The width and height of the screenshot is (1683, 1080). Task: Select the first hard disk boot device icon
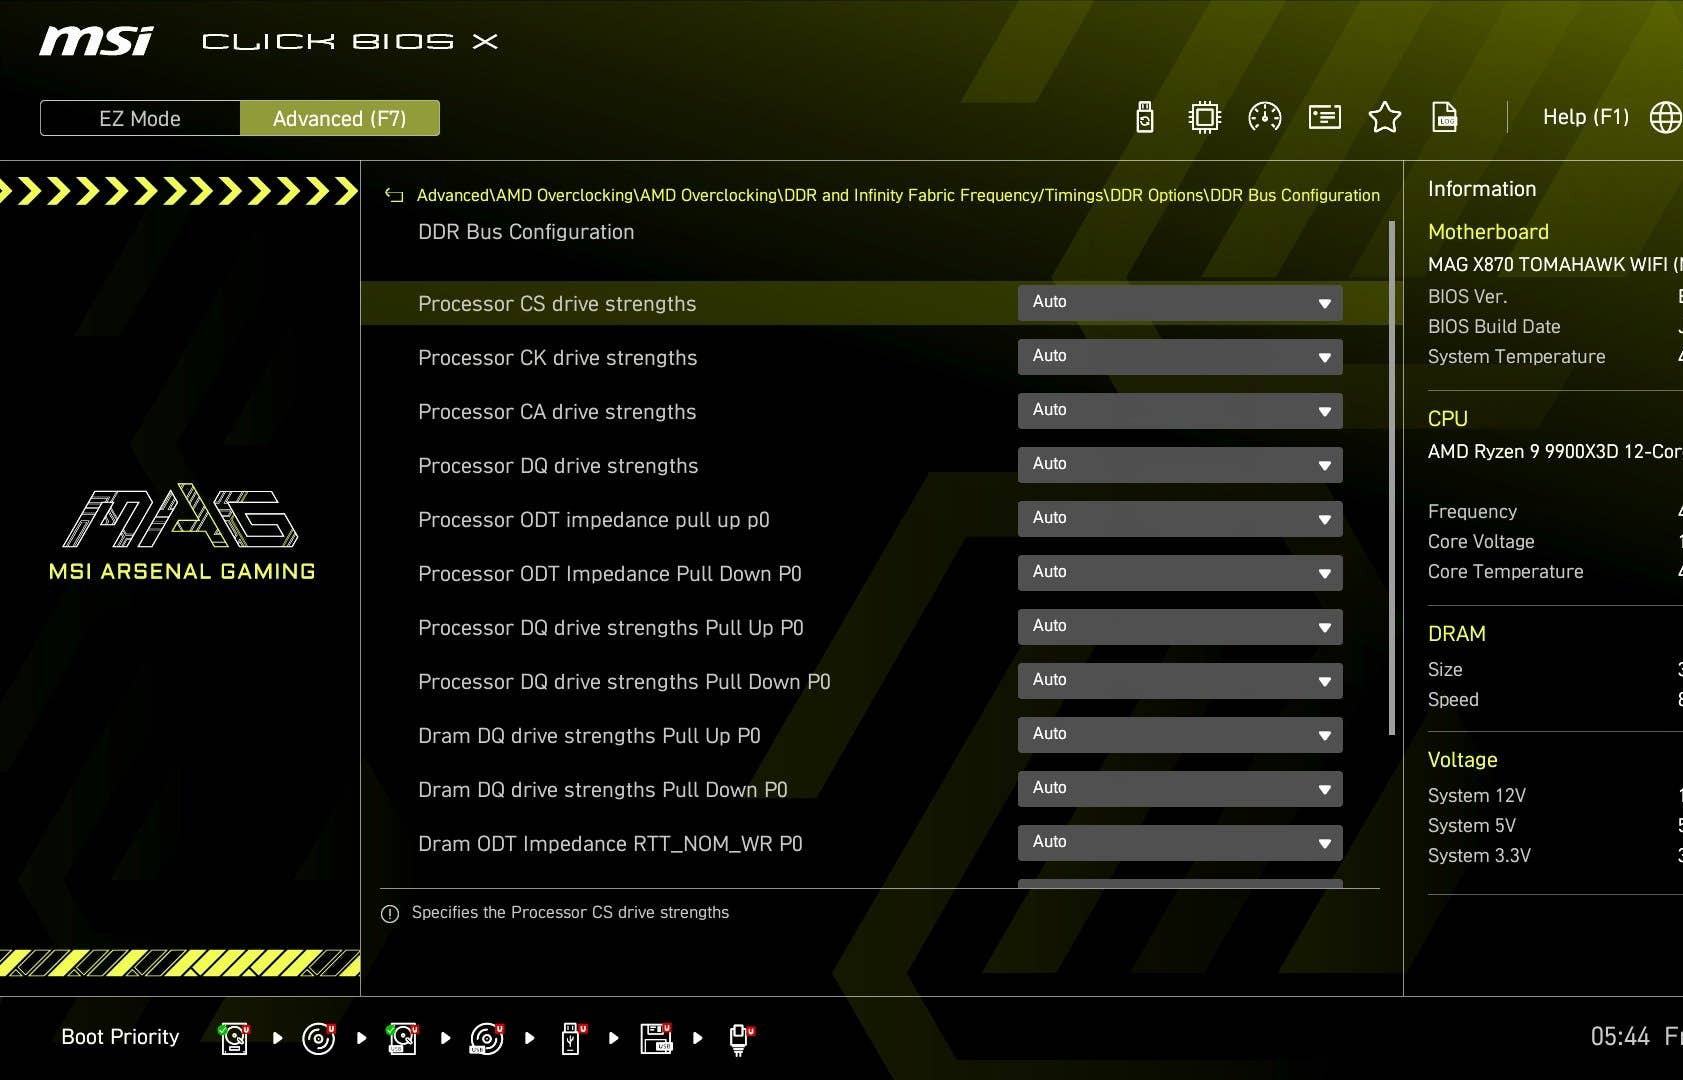pos(234,1038)
